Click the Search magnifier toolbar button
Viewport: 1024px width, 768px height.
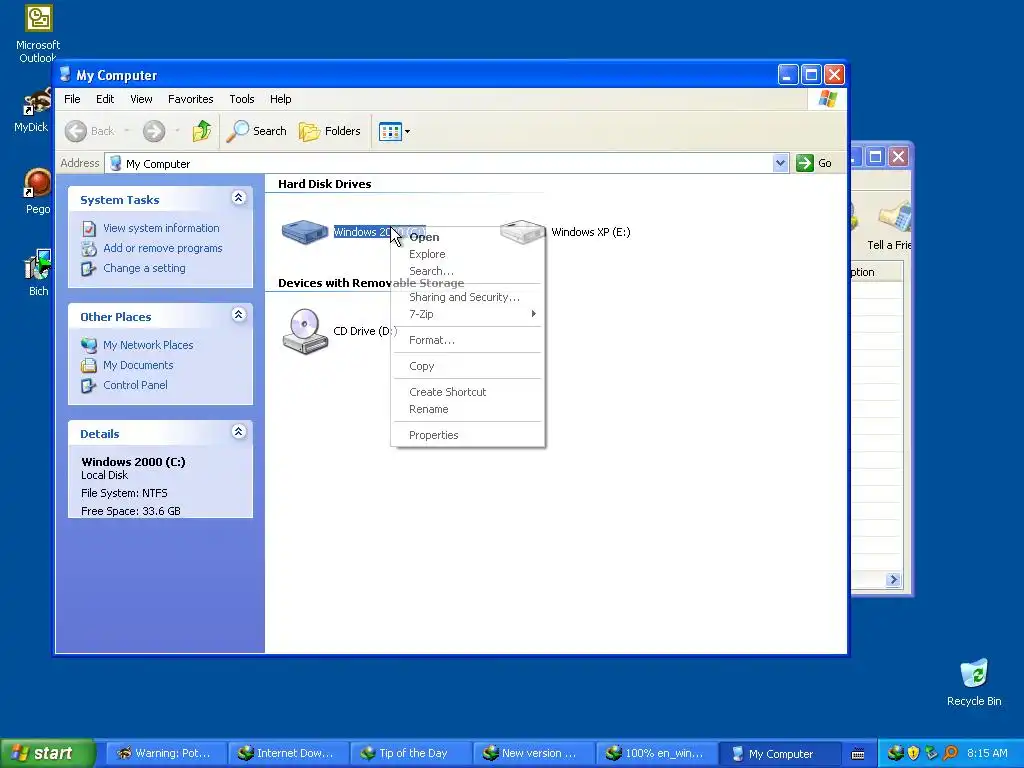(257, 131)
